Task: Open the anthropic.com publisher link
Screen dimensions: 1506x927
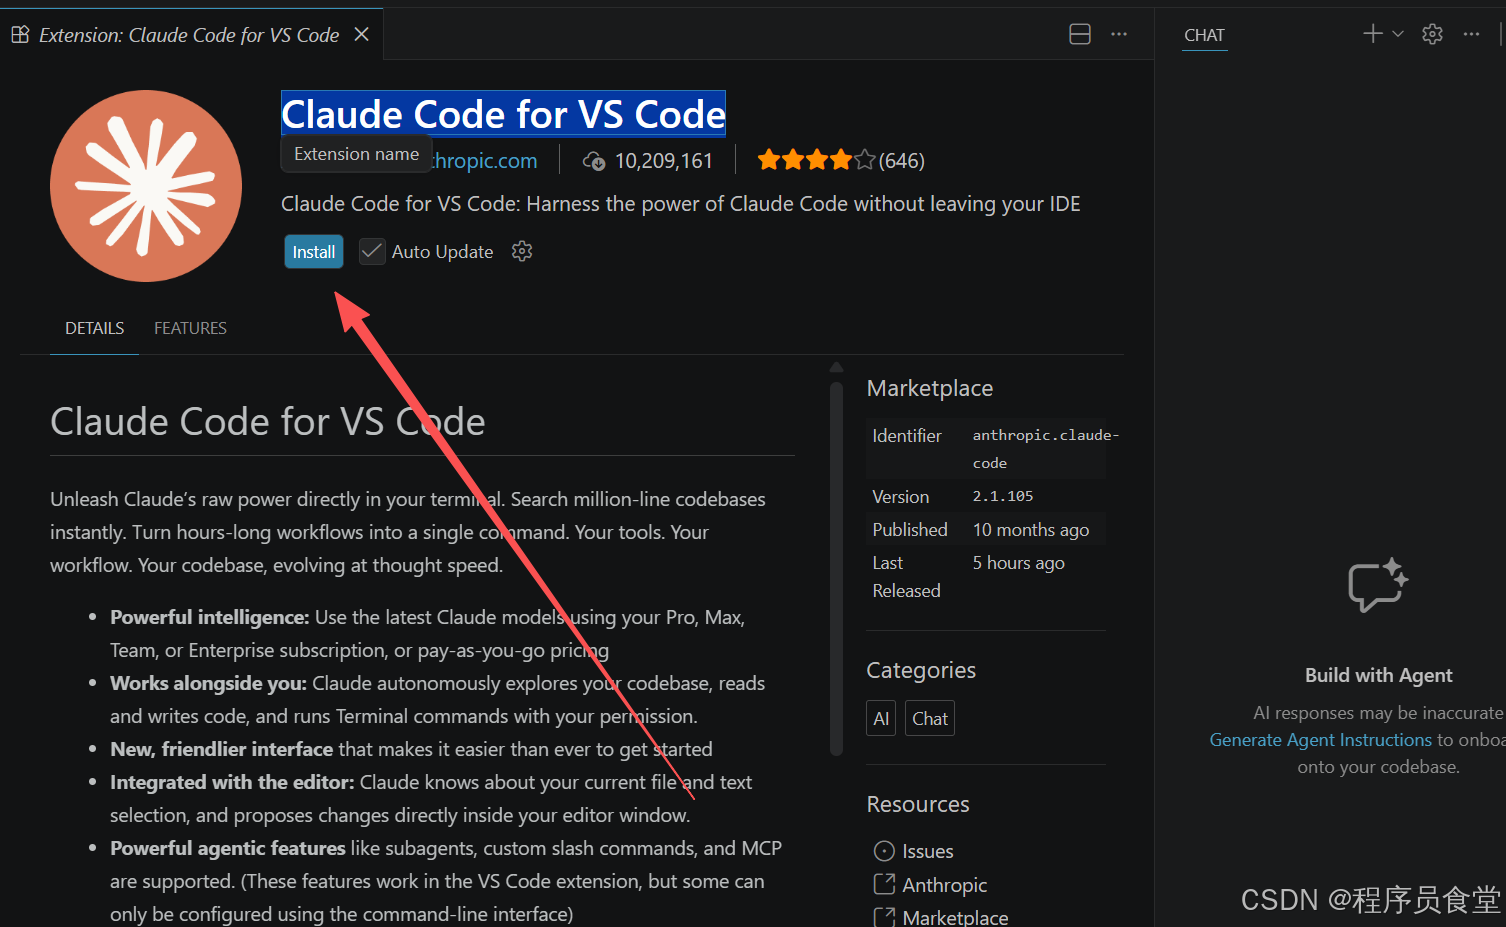Action: pyautogui.click(x=485, y=161)
